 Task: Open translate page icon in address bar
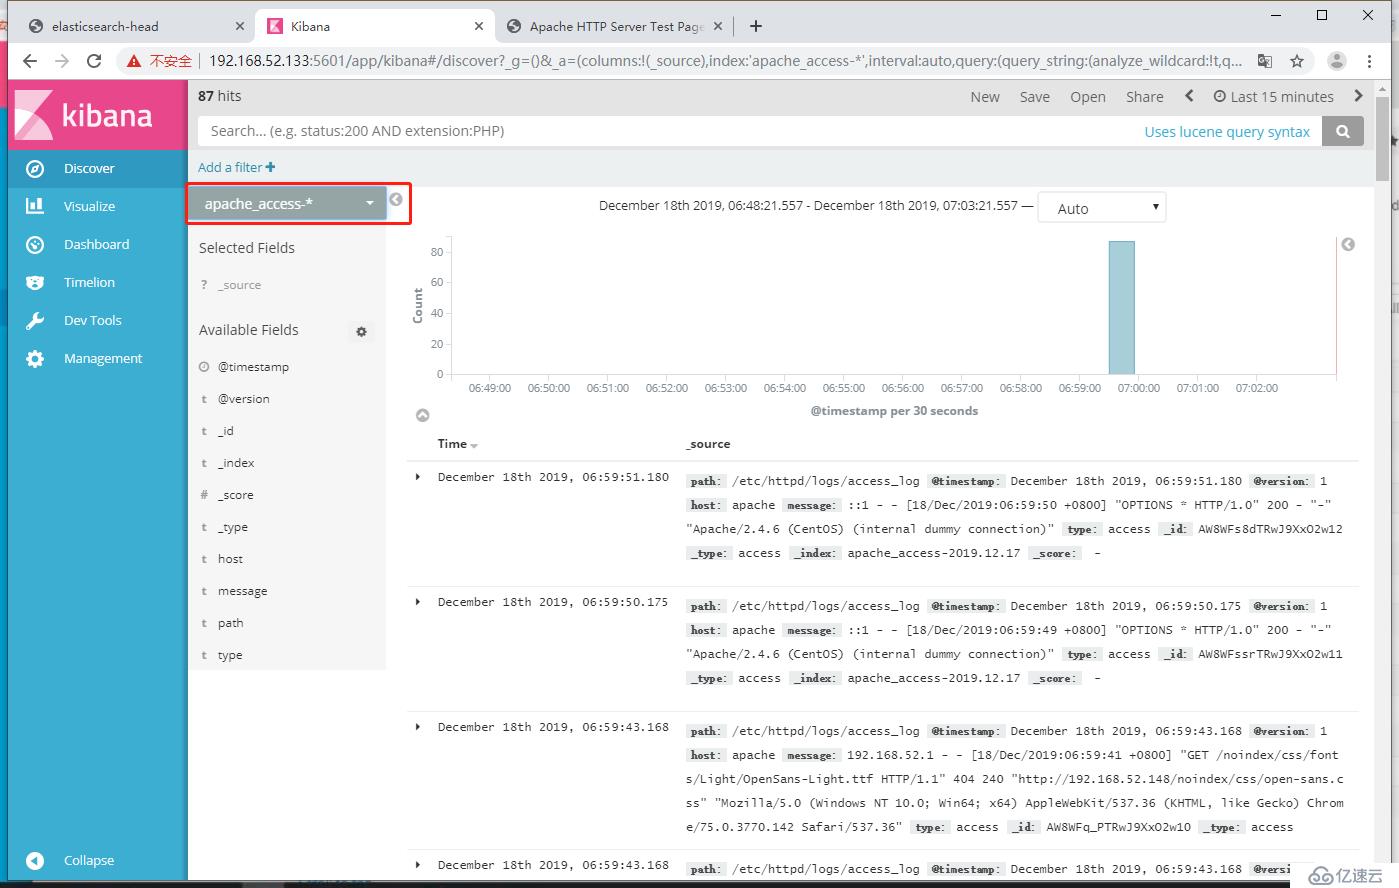(1265, 61)
